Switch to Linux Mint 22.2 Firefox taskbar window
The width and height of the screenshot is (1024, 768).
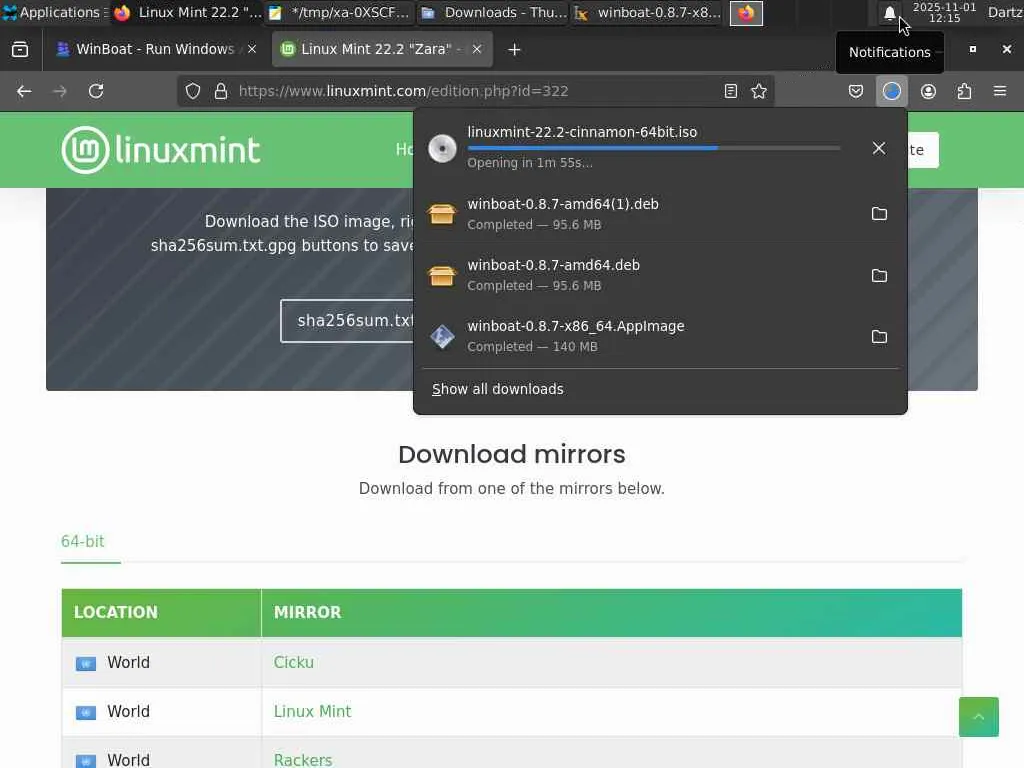point(188,12)
